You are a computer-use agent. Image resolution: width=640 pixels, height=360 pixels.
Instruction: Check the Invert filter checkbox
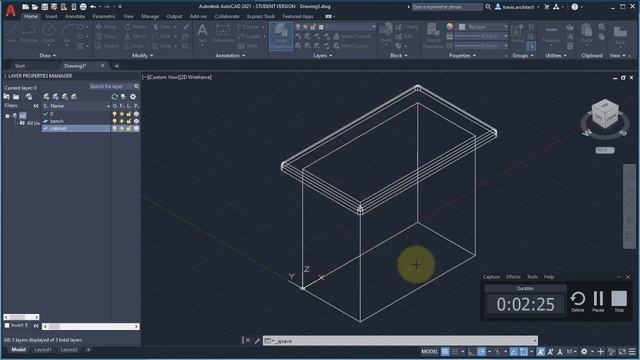[7, 326]
